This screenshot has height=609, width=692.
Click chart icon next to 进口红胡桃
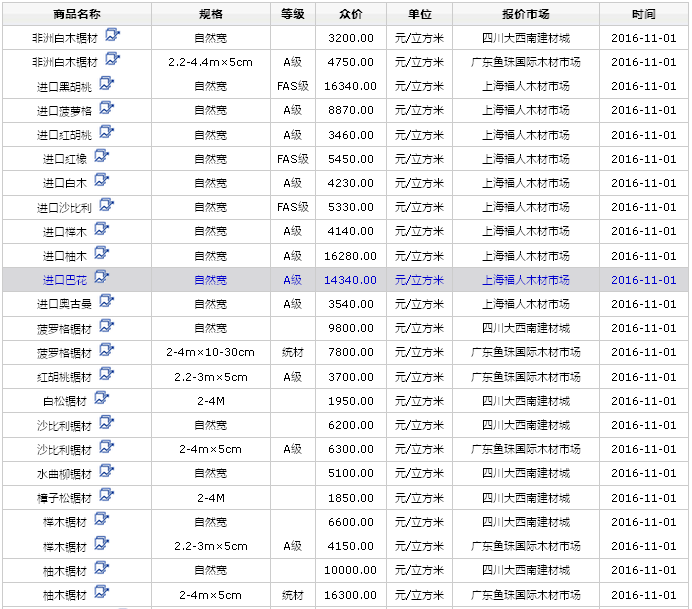pyautogui.click(x=106, y=133)
